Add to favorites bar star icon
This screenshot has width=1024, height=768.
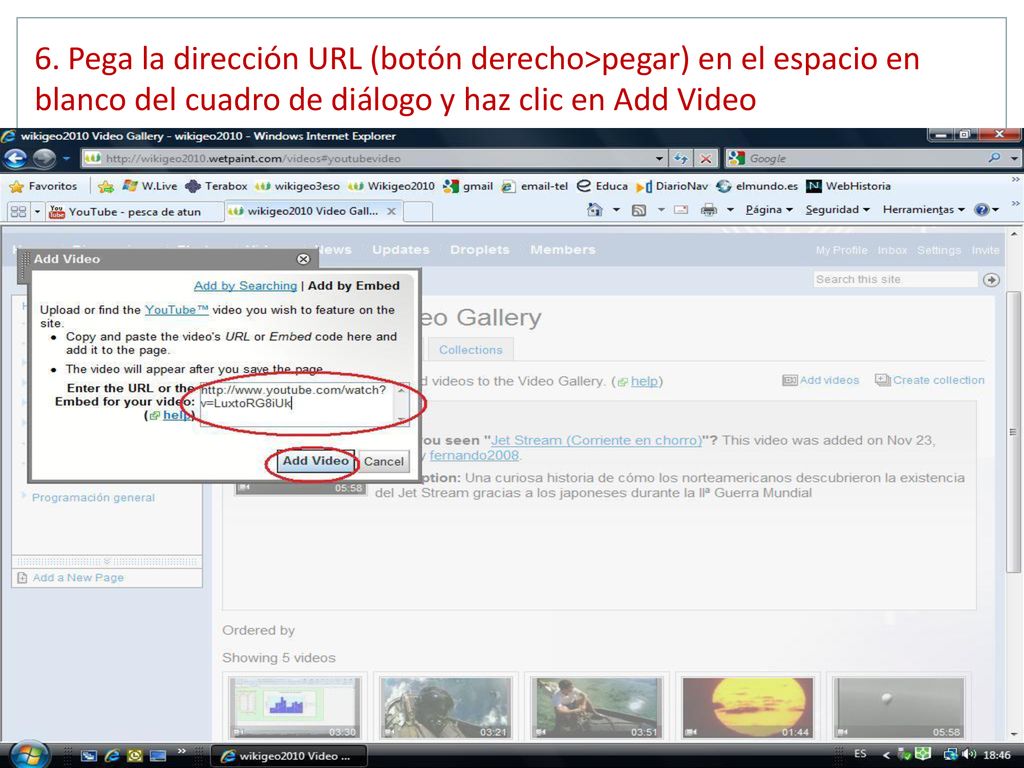105,187
